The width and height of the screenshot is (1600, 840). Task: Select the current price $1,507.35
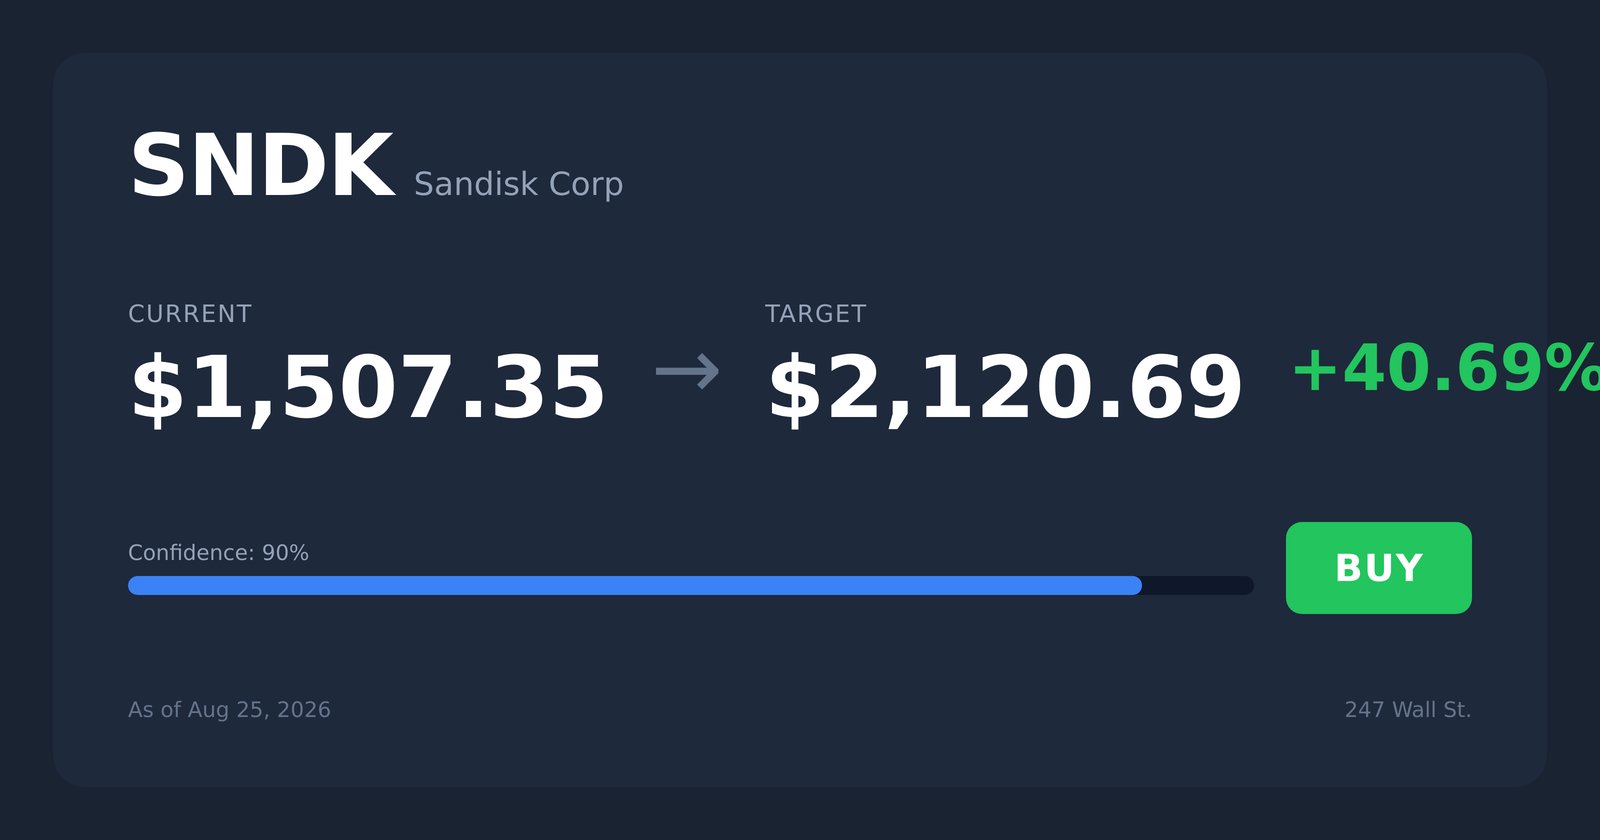(367, 388)
